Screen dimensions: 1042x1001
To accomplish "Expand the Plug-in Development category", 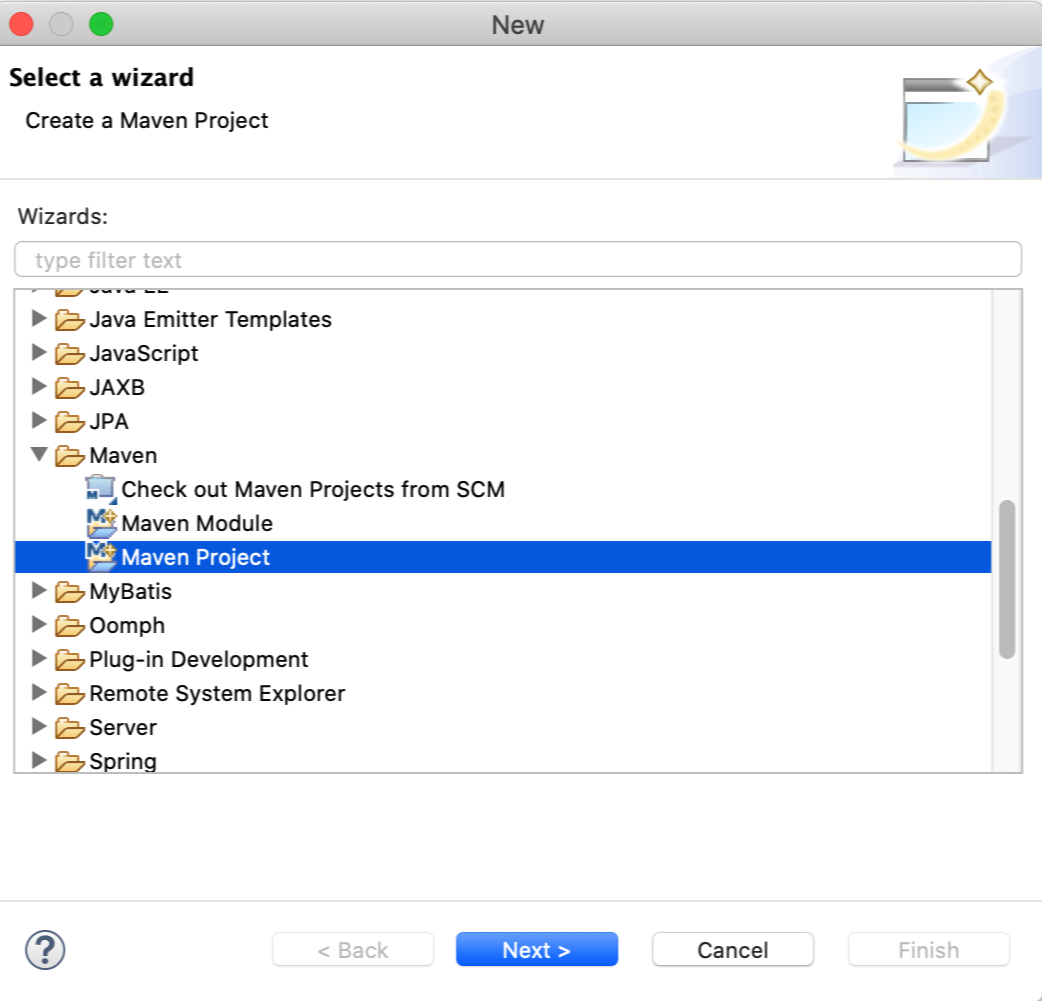I will 39,658.
